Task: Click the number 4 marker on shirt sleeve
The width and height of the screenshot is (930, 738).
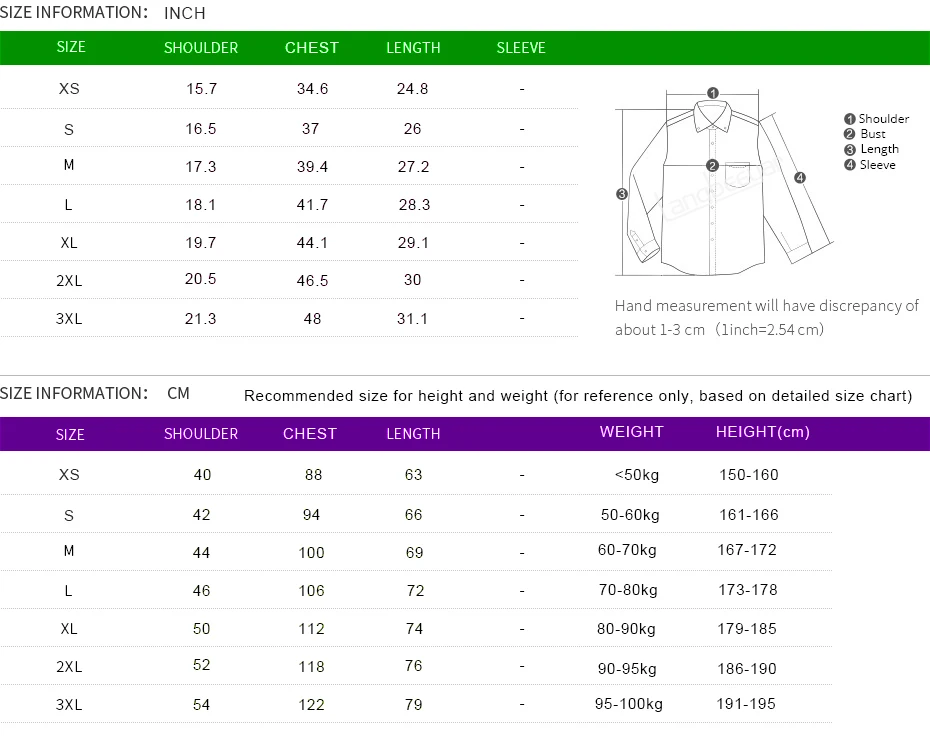Action: [800, 178]
